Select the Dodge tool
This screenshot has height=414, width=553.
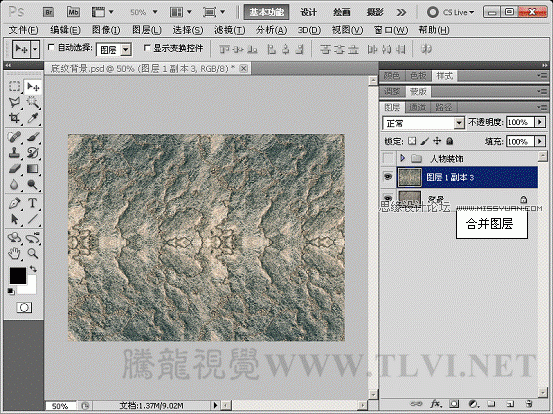pyautogui.click(x=33, y=184)
